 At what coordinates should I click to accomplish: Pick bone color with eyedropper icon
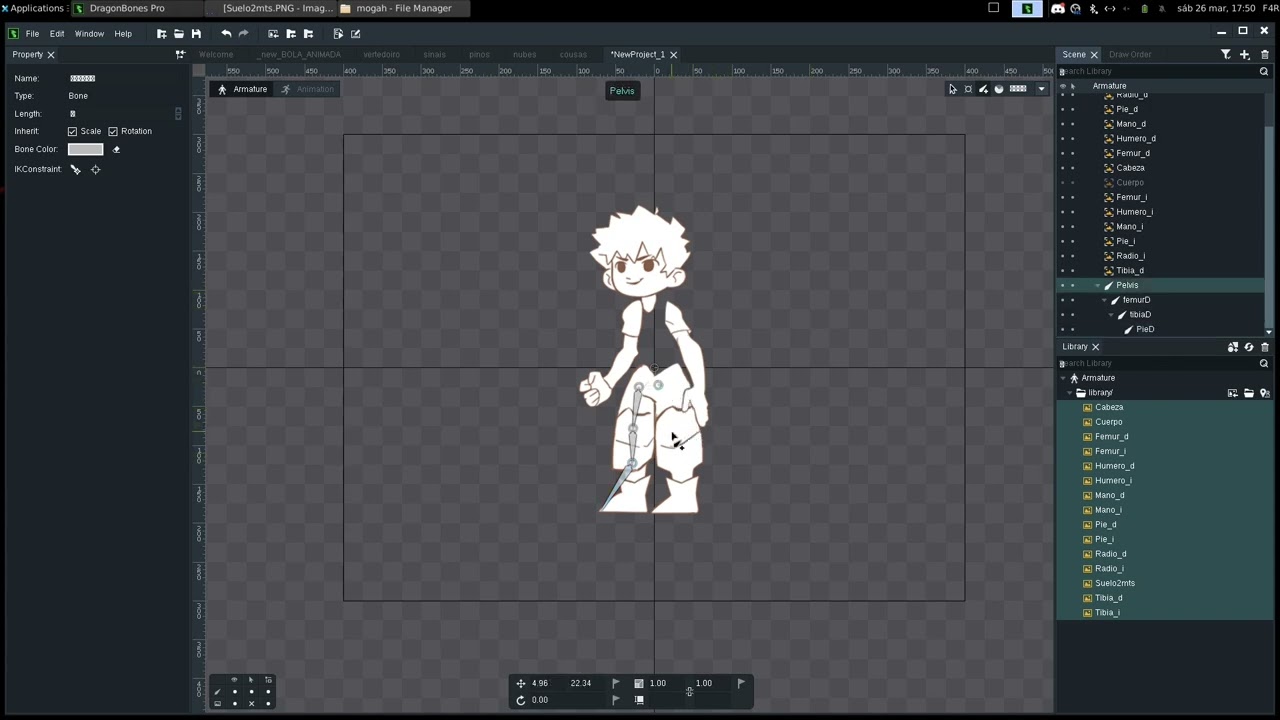pos(116,150)
